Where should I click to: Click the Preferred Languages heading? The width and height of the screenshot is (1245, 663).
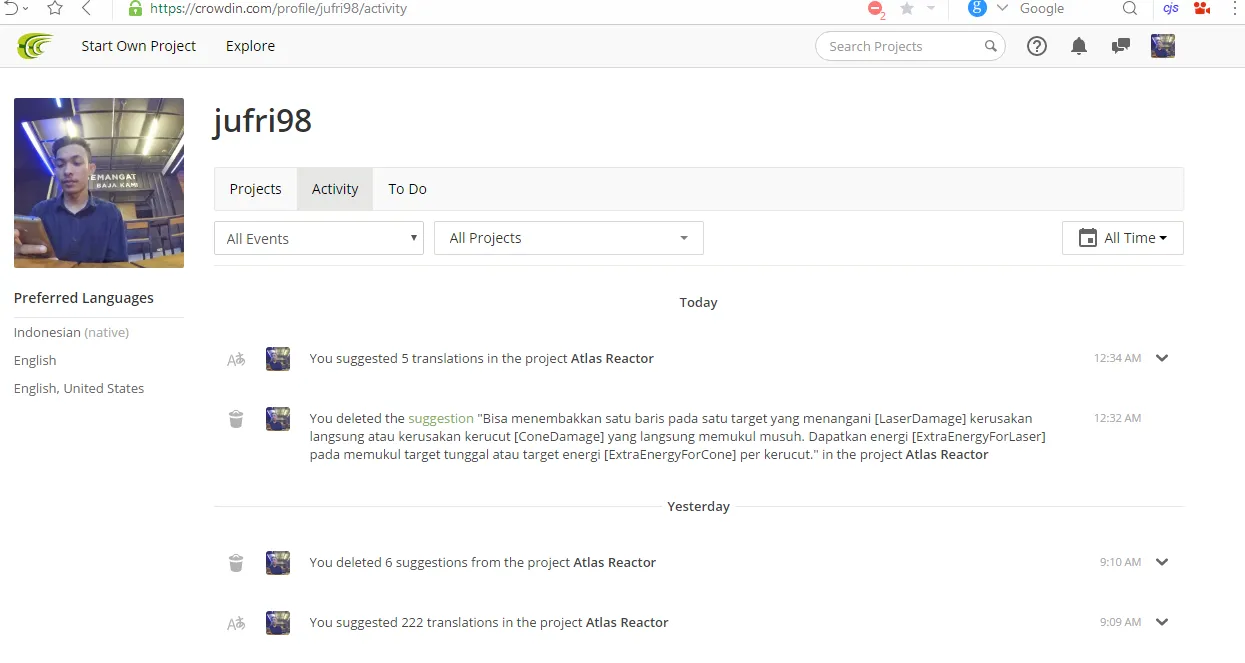[84, 298]
